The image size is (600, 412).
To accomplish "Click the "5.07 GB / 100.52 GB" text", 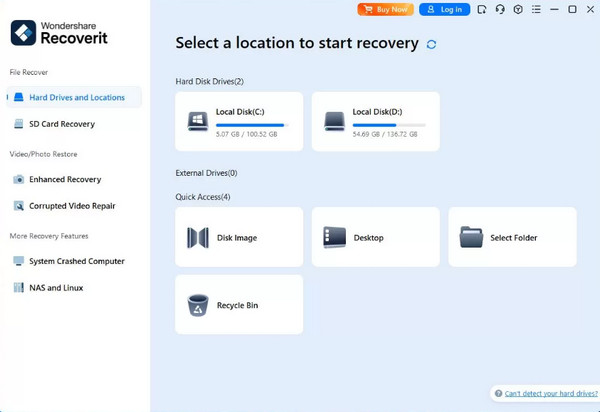I will pos(246,134).
